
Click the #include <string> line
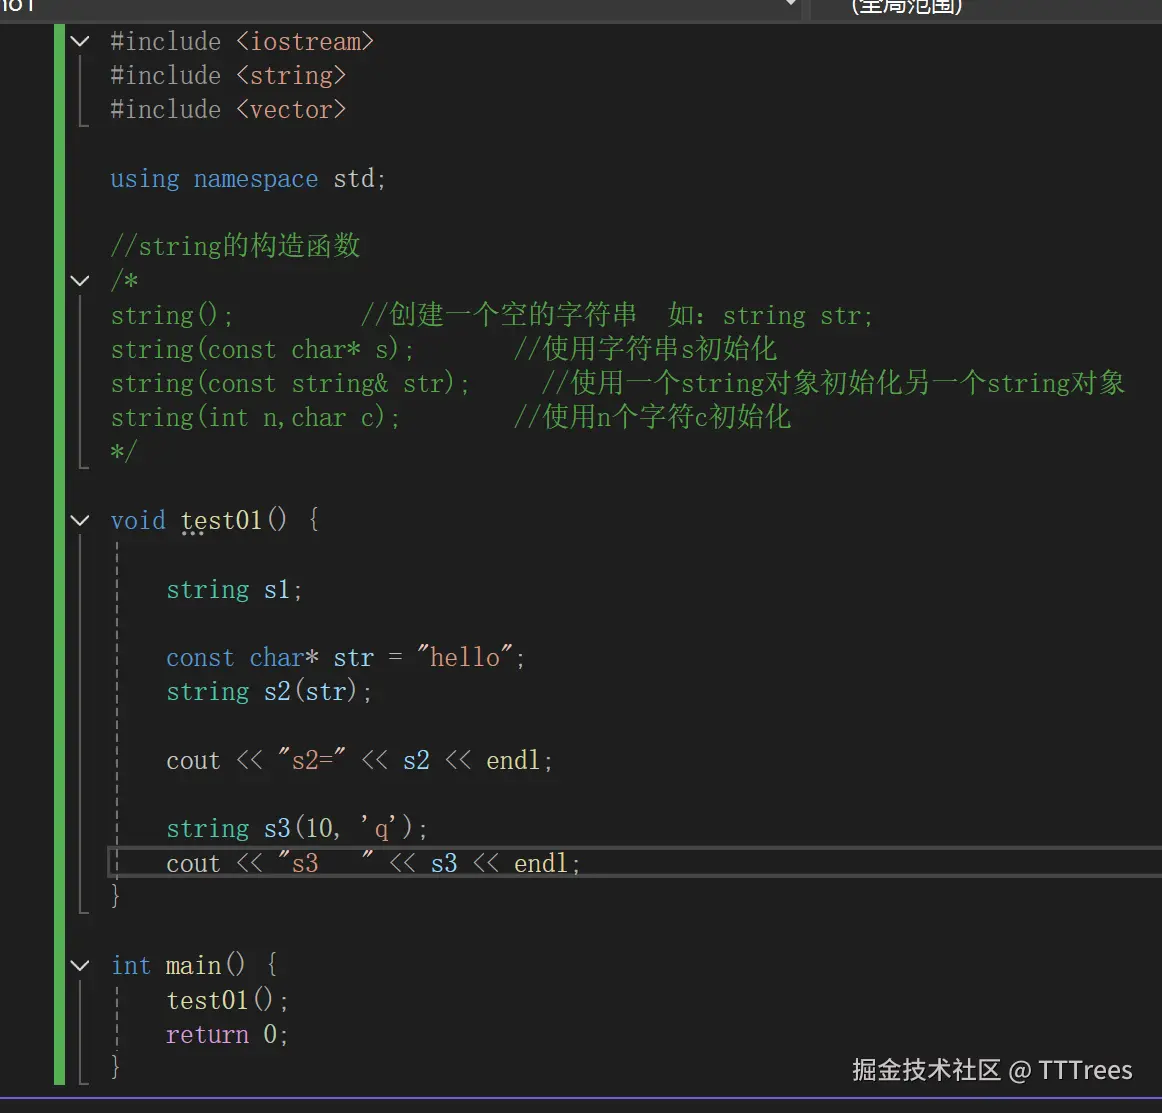point(228,76)
